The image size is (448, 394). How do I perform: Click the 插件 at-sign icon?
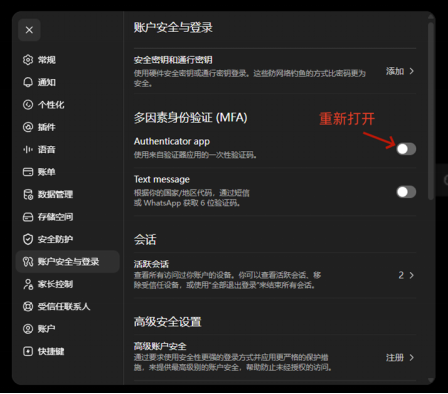28,127
